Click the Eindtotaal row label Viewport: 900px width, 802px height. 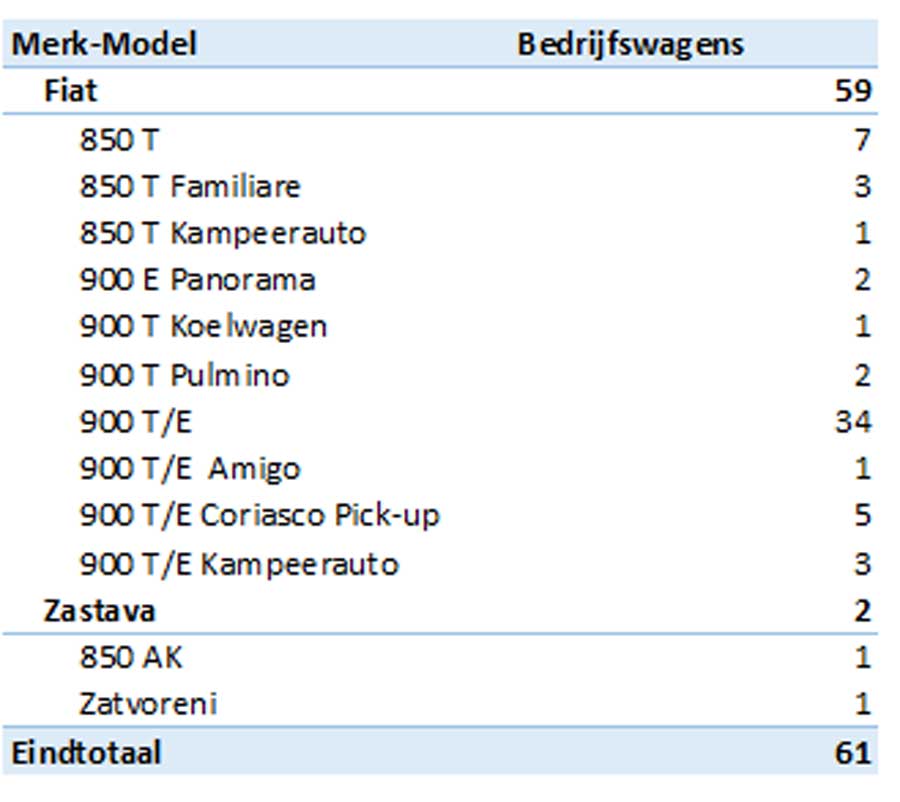tap(86, 752)
